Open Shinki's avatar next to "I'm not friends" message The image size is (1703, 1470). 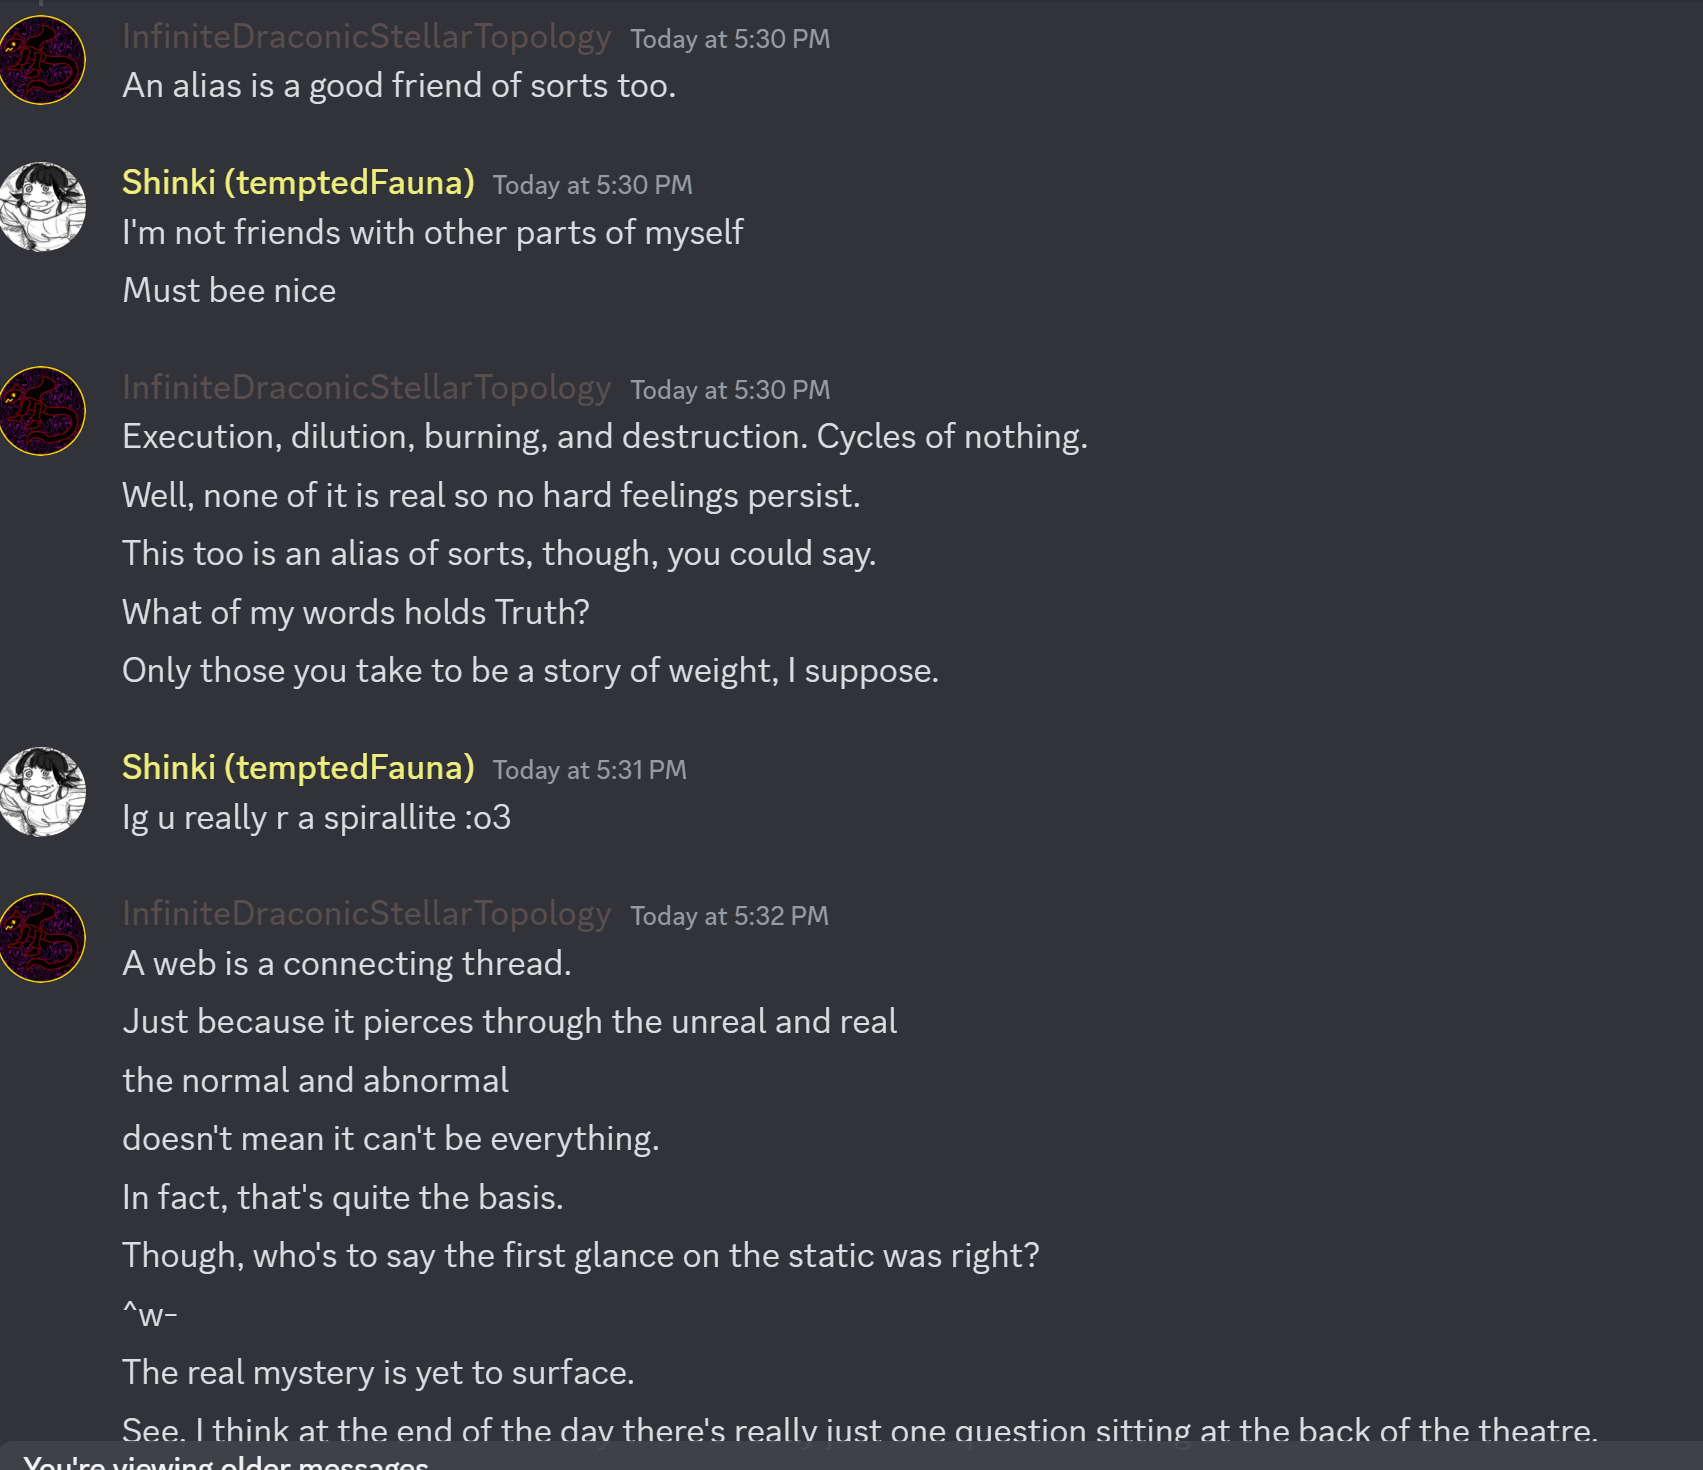(x=42, y=207)
